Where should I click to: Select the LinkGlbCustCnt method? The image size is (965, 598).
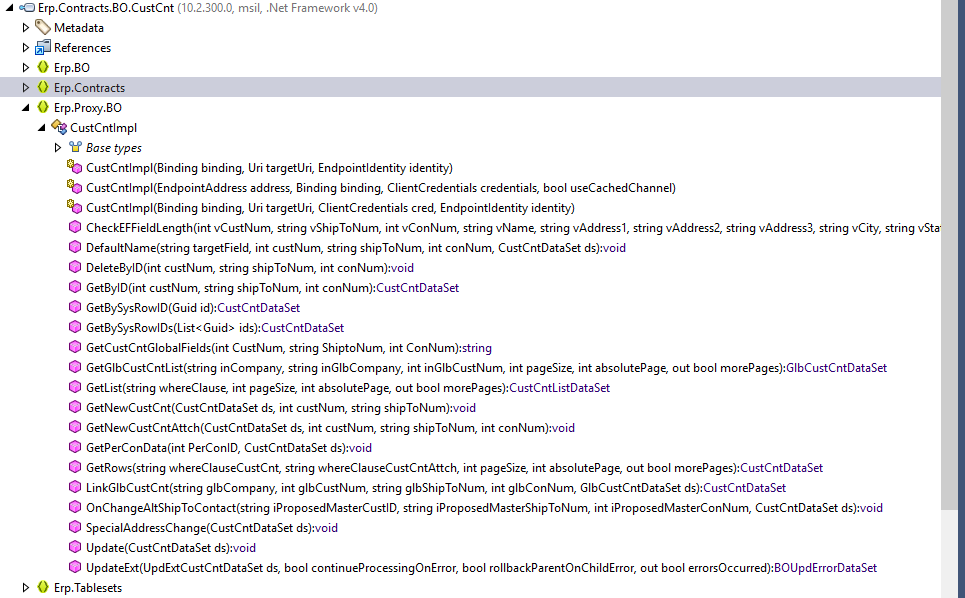(436, 488)
